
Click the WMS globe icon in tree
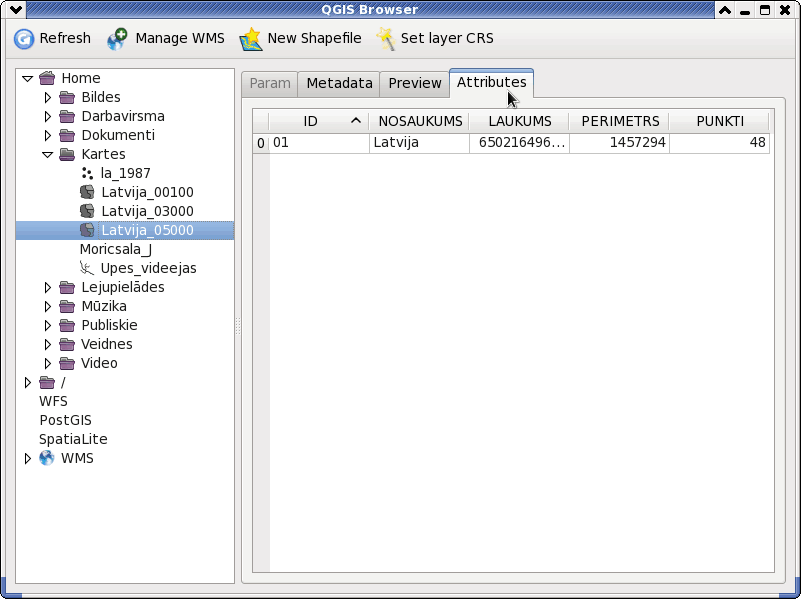point(46,458)
